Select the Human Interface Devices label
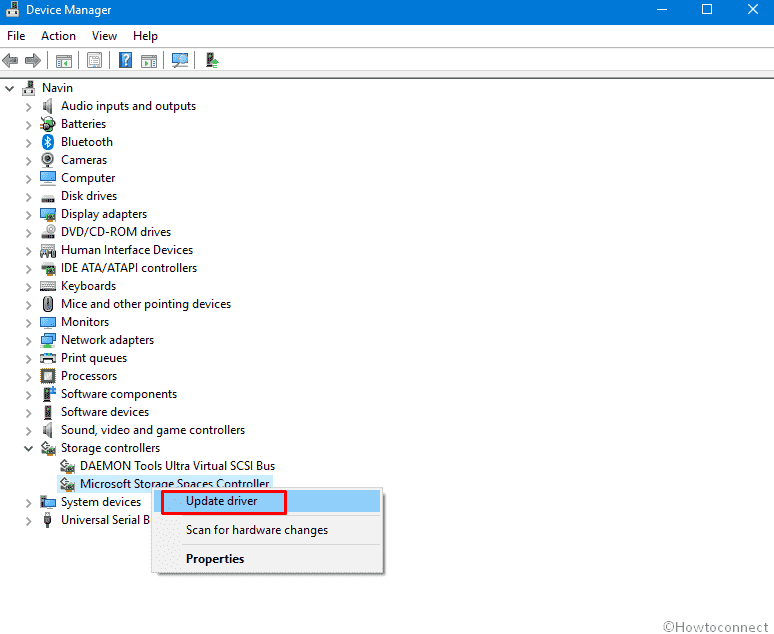 tap(127, 250)
